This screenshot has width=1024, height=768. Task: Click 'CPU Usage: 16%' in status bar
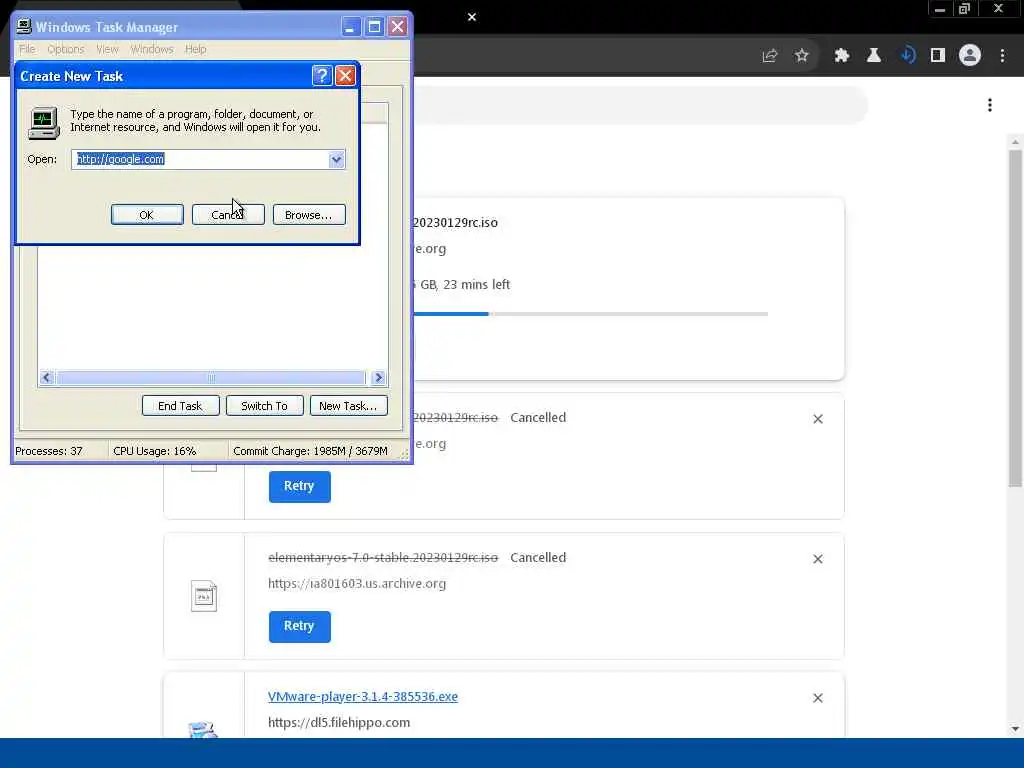(x=155, y=451)
